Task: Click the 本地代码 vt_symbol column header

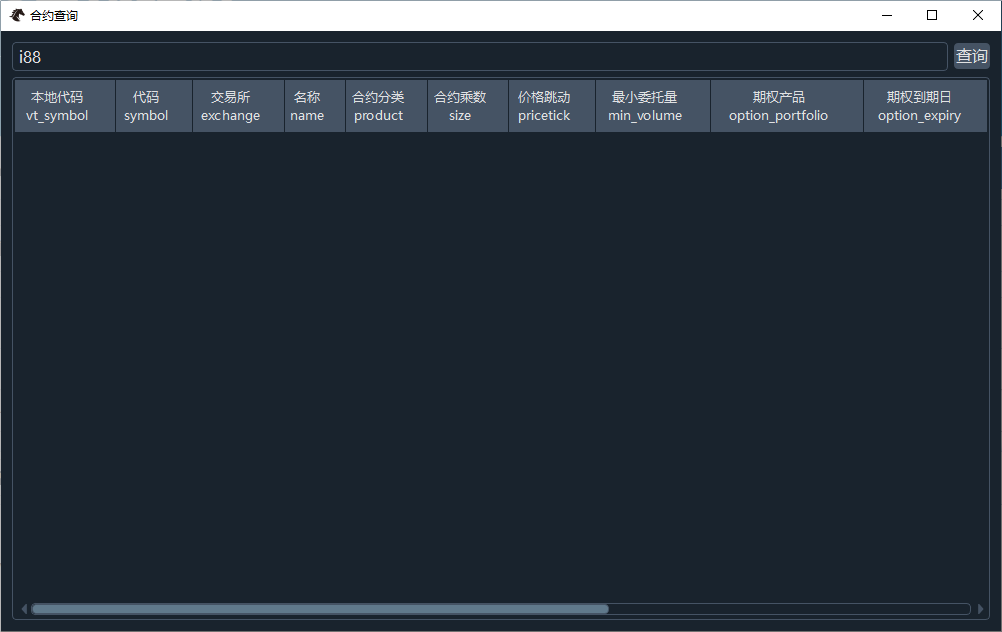Action: pyautogui.click(x=57, y=106)
